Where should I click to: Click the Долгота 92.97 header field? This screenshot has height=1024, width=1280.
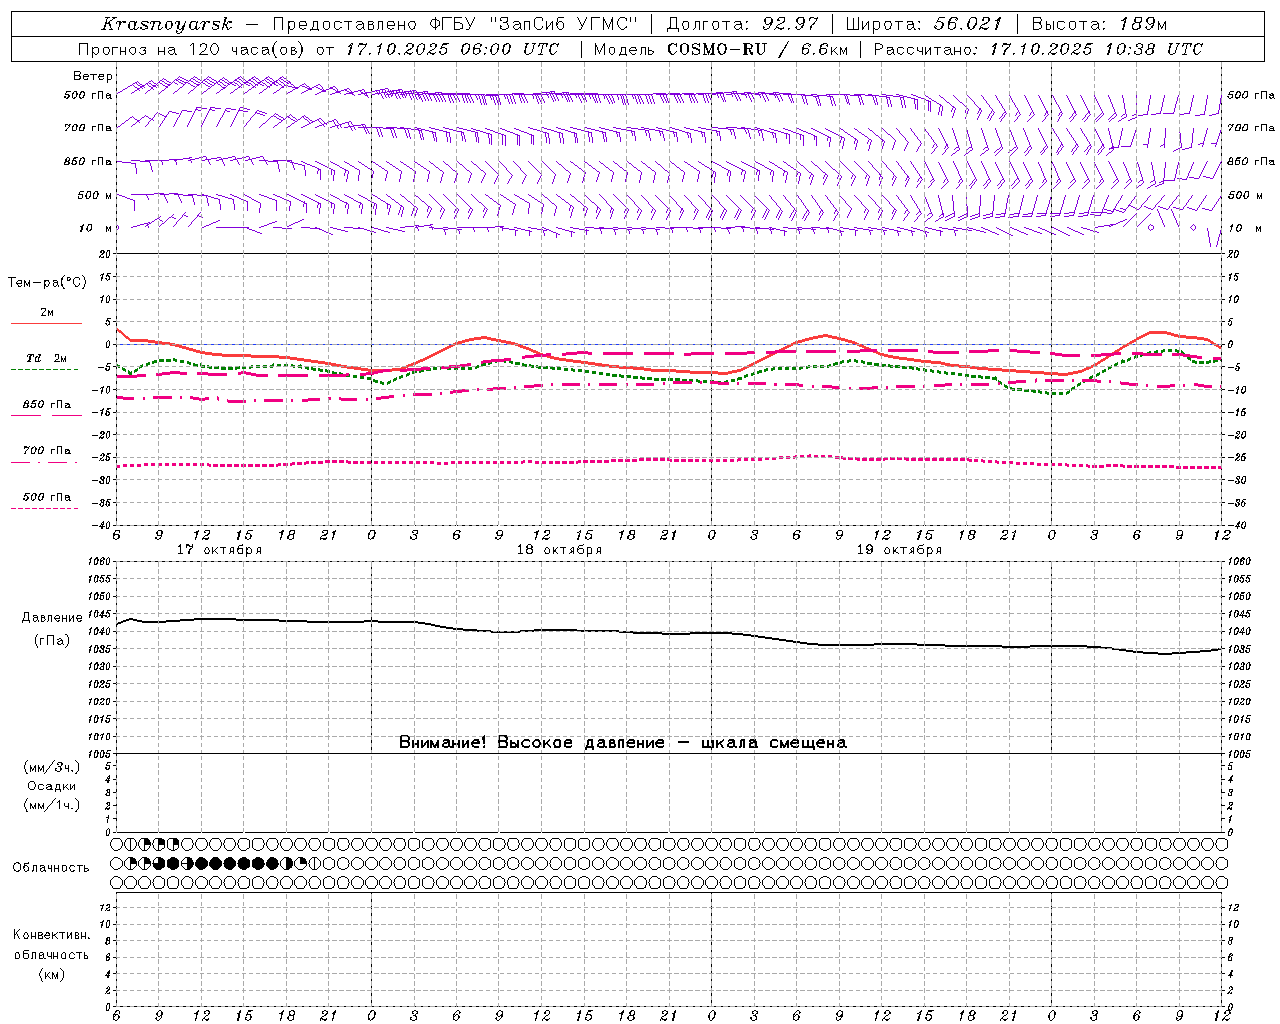(742, 24)
